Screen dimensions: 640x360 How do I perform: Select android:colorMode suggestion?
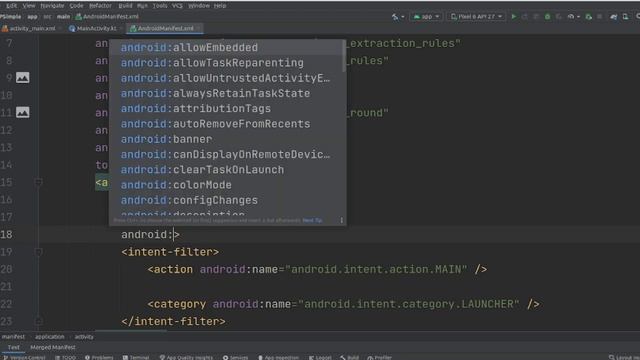coord(227,185)
